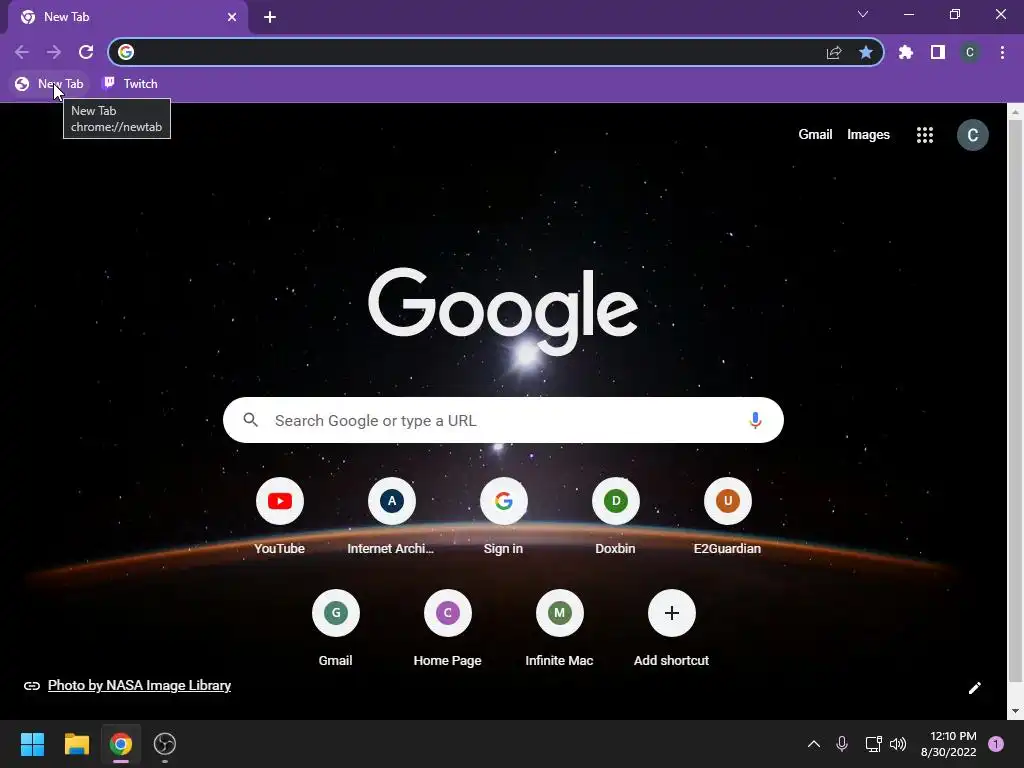Close the New Tab tab
1024x768 pixels.
coord(232,18)
